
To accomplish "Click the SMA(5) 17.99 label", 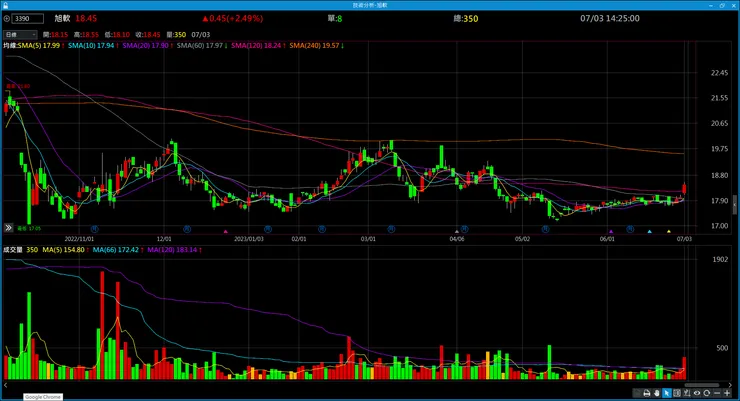I will [41, 46].
